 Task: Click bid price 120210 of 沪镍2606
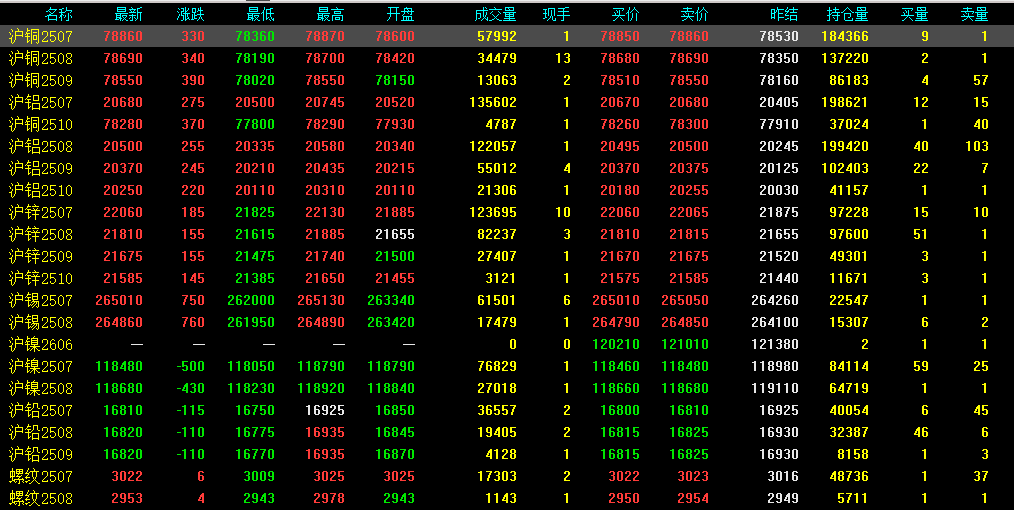click(616, 345)
